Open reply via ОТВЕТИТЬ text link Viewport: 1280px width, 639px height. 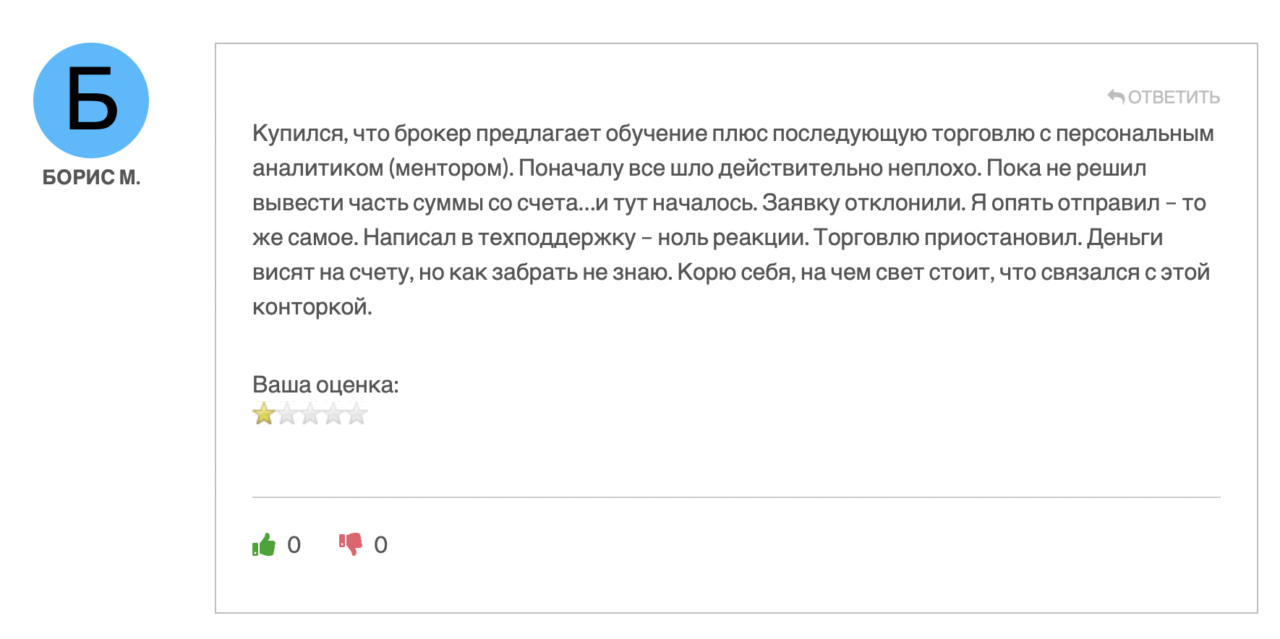point(1174,97)
